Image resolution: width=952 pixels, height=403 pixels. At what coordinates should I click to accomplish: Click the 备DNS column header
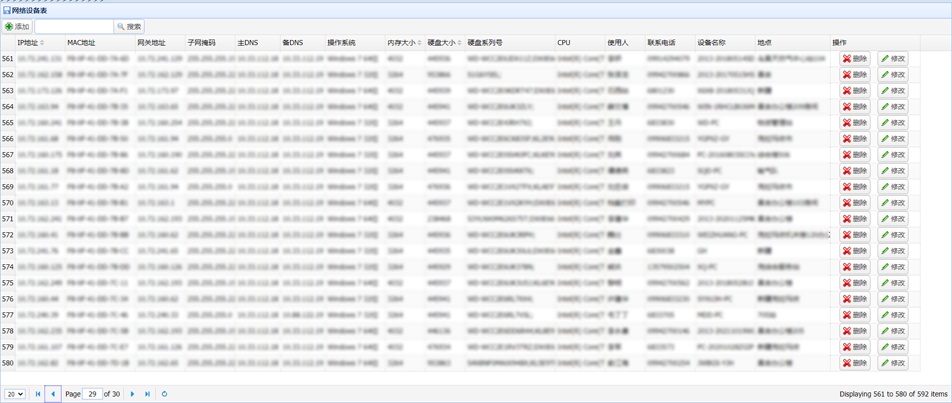(302, 43)
